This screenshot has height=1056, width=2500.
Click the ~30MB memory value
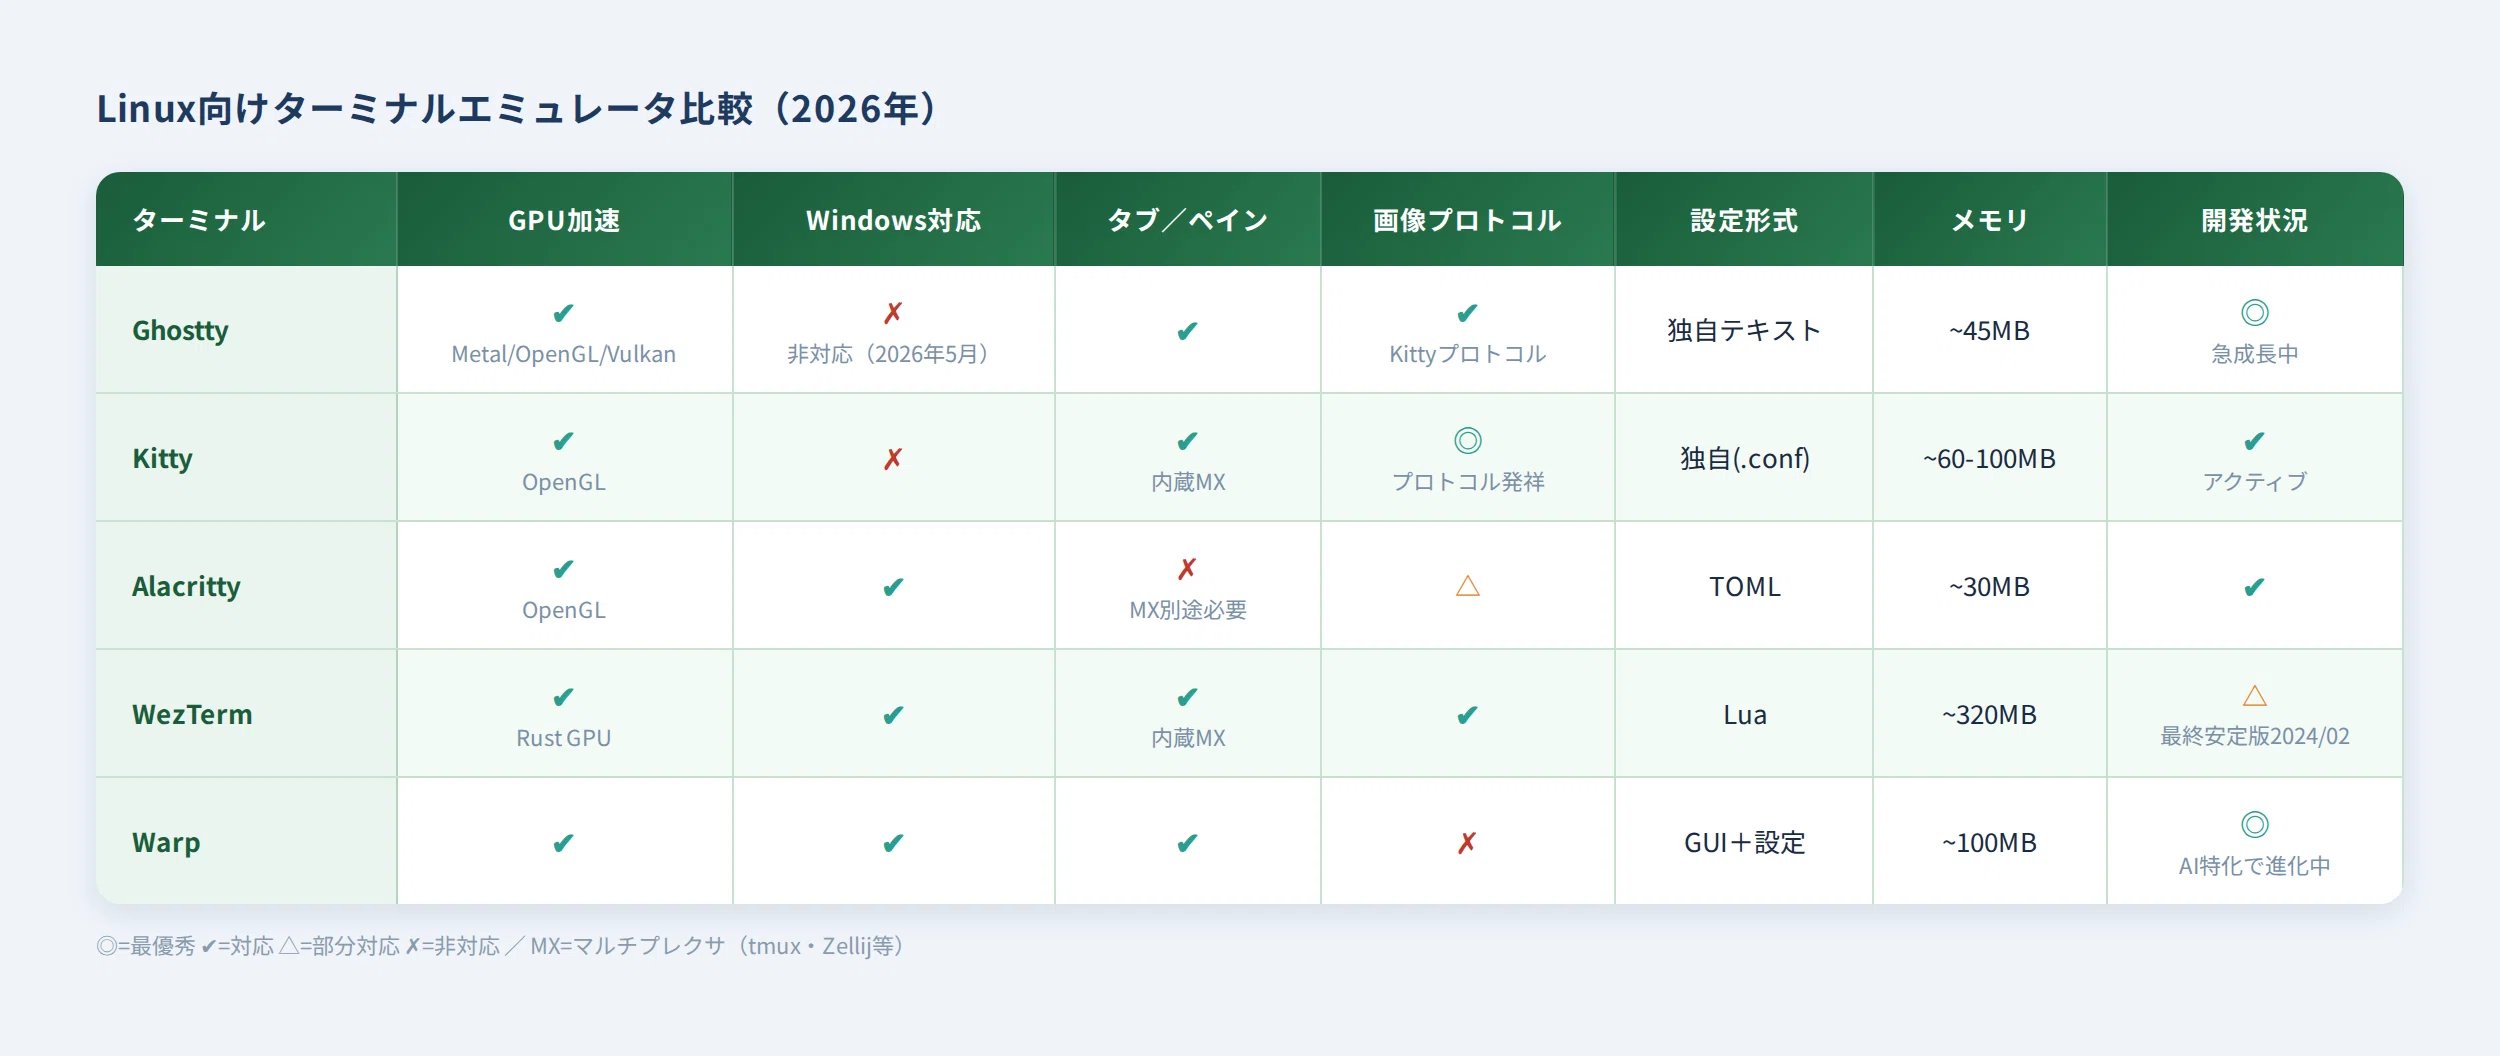coord(1989,587)
